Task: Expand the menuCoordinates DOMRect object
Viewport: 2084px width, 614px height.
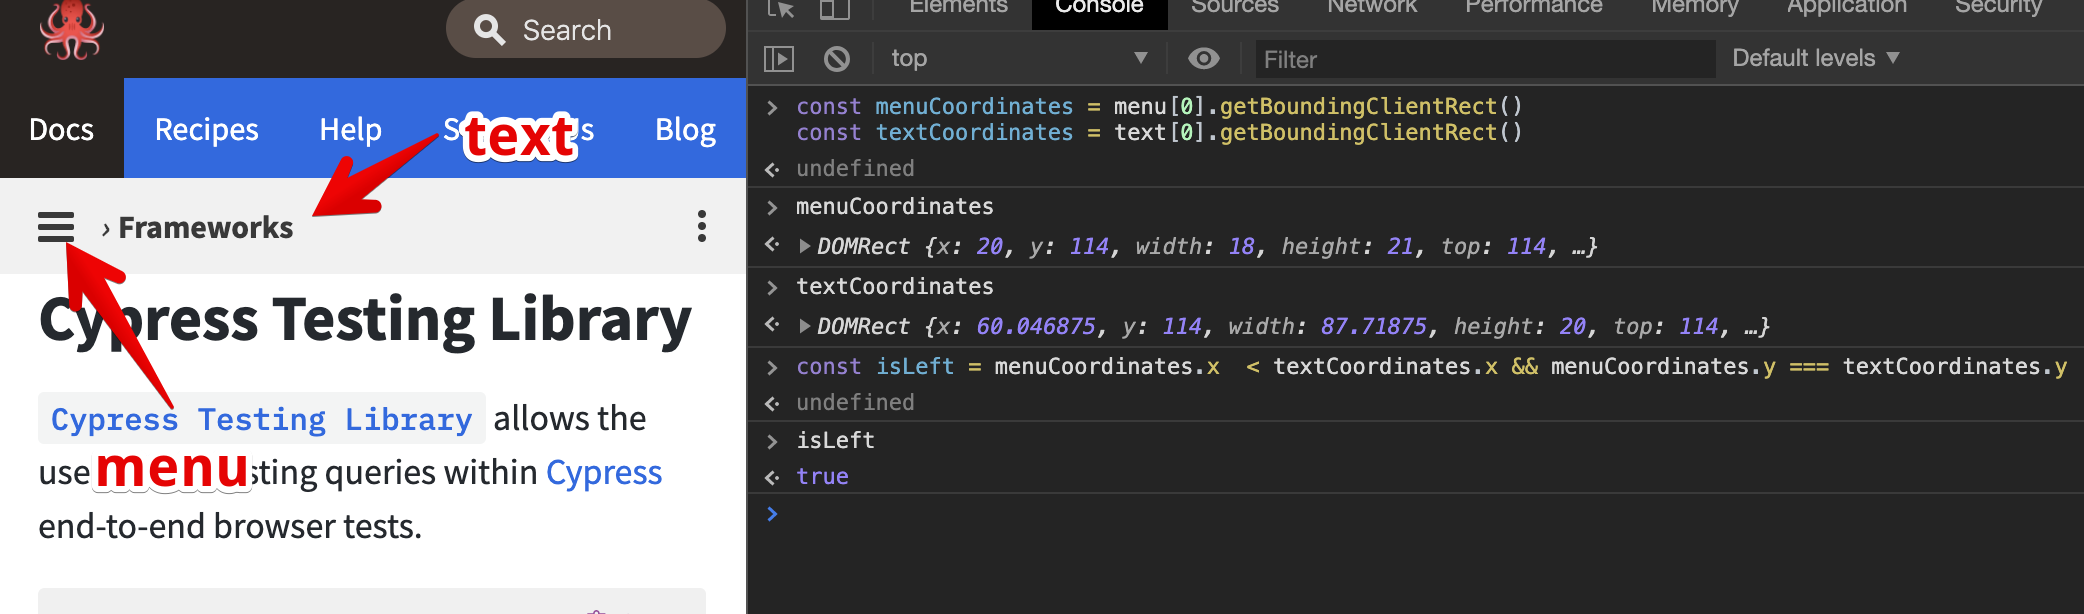Action: (x=804, y=246)
